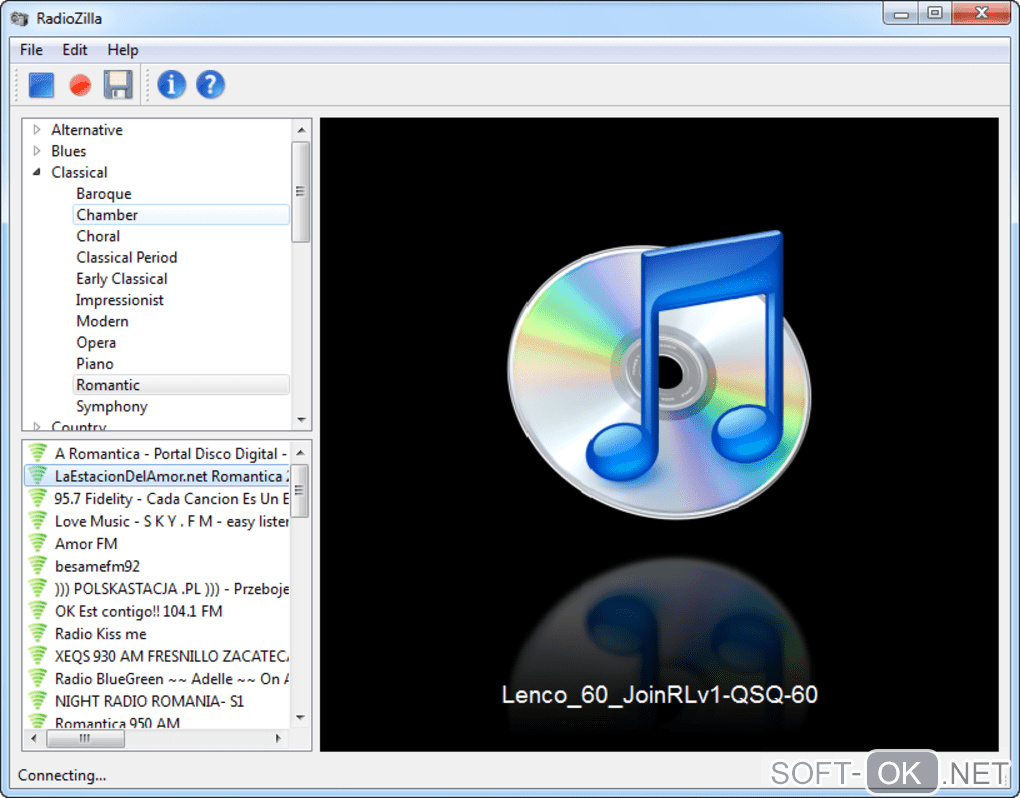Viewport: 1020px width, 798px height.
Task: Expand the Country genre node
Action: tap(37, 427)
